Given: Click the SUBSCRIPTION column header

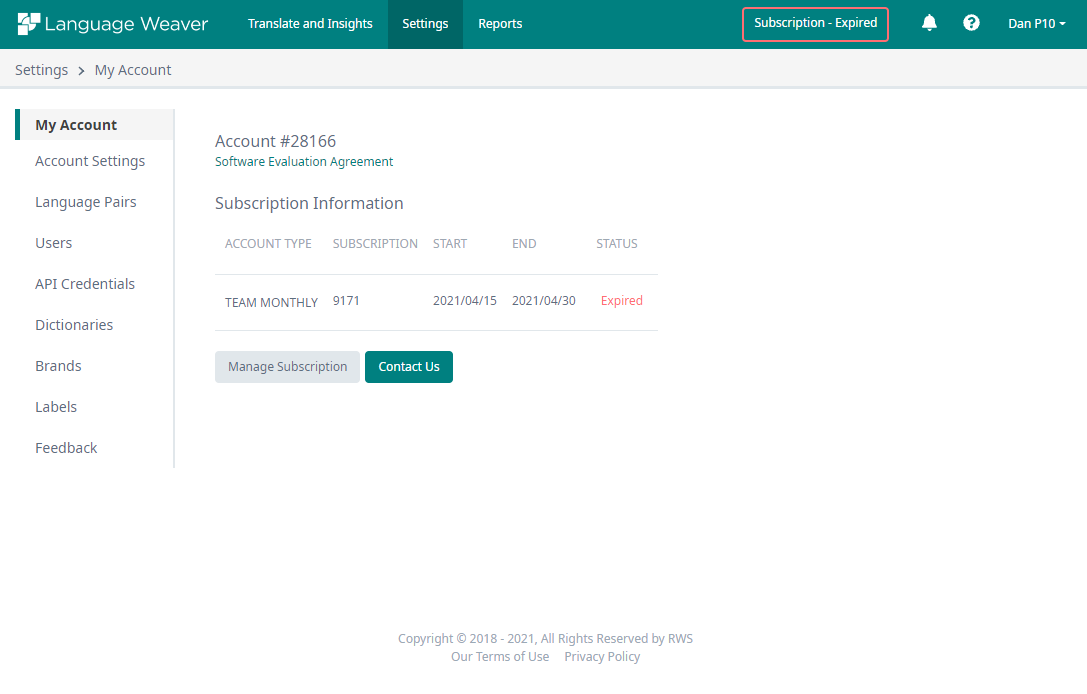Looking at the screenshot, I should 375,243.
